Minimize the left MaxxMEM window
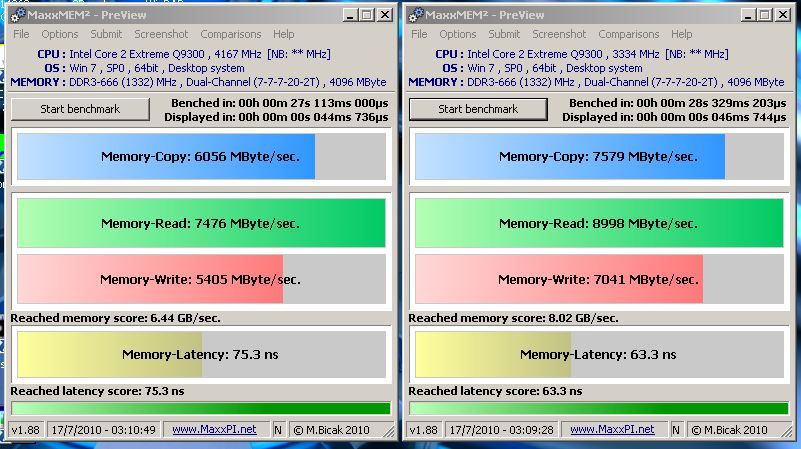The height and width of the screenshot is (449, 801). [x=350, y=15]
